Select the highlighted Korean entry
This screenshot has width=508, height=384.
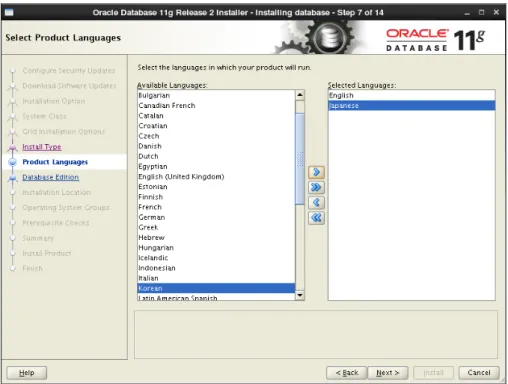pyautogui.click(x=216, y=288)
